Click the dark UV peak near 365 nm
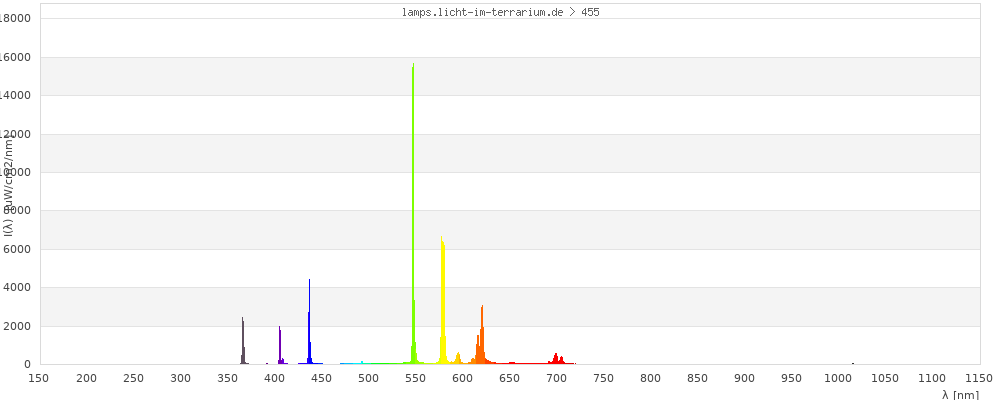Screen dimensions: 1000x400 [x=243, y=340]
